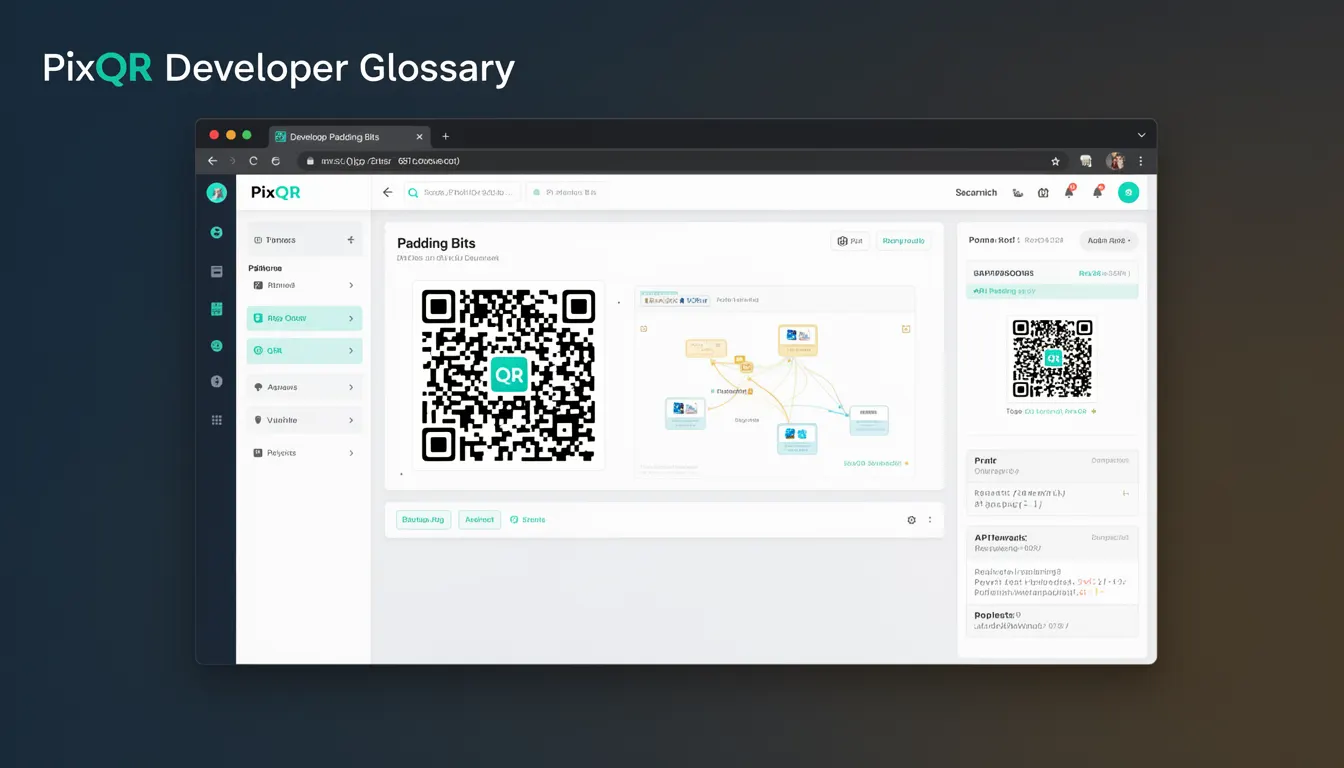
Task: Open the tab list chevron in browser title bar
Action: [1141, 135]
